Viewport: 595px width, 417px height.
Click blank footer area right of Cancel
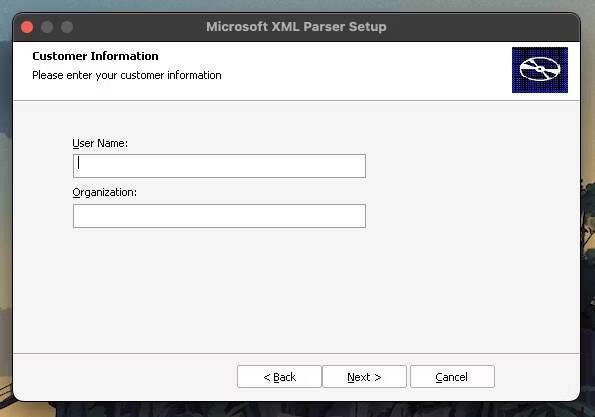[537, 377]
